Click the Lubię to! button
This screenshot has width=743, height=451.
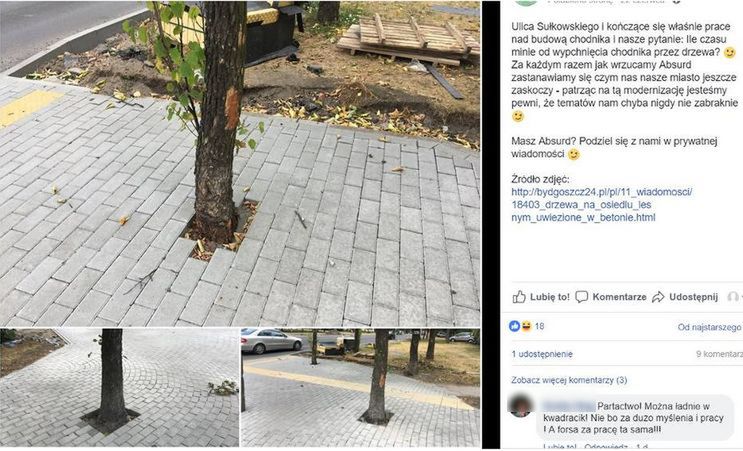[x=541, y=297]
